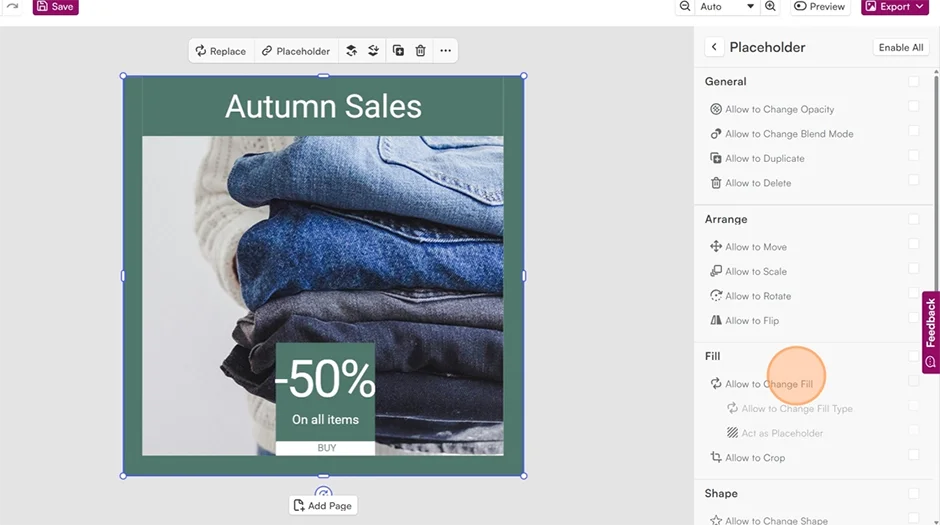Click the Allow to Change Fill label
The height and width of the screenshot is (525, 940).
click(769, 384)
